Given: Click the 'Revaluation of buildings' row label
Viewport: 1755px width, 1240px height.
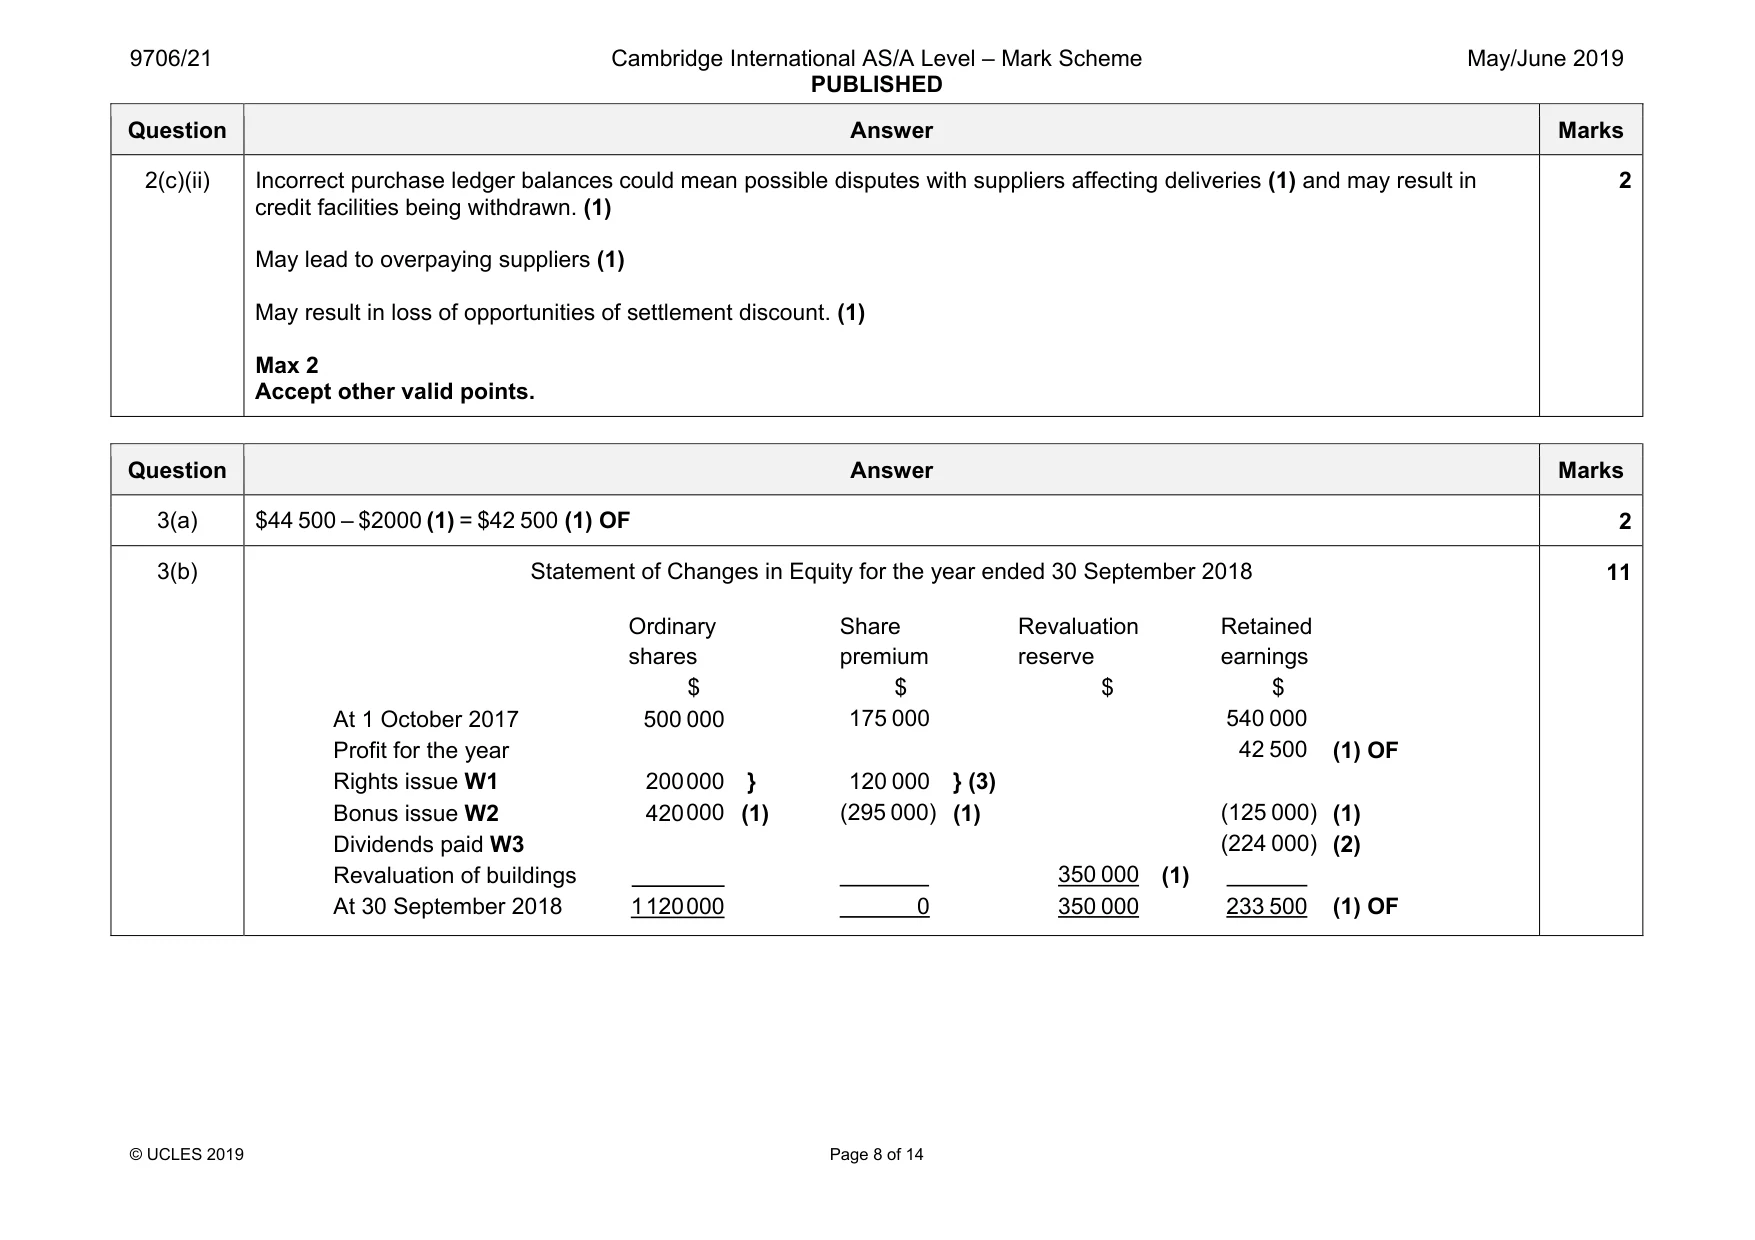Looking at the screenshot, I should click(455, 875).
